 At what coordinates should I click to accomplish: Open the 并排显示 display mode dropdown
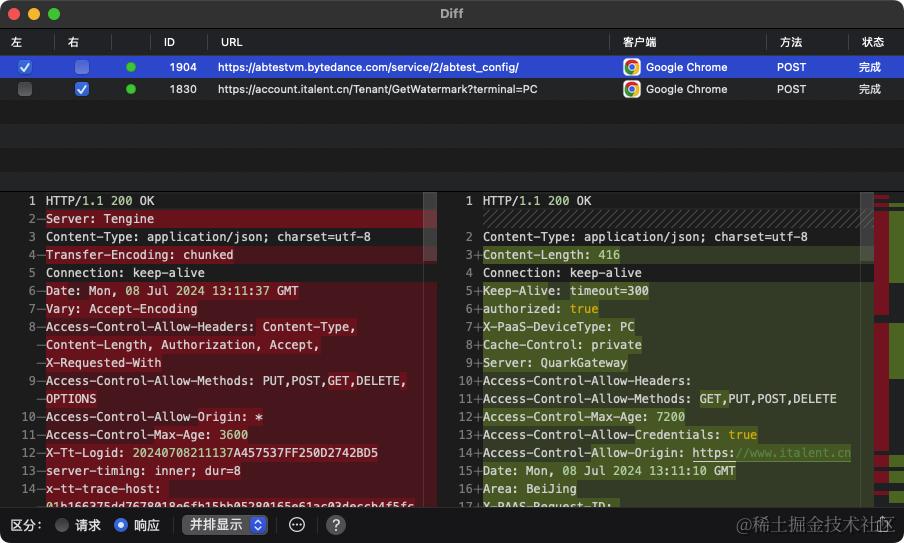tap(225, 525)
